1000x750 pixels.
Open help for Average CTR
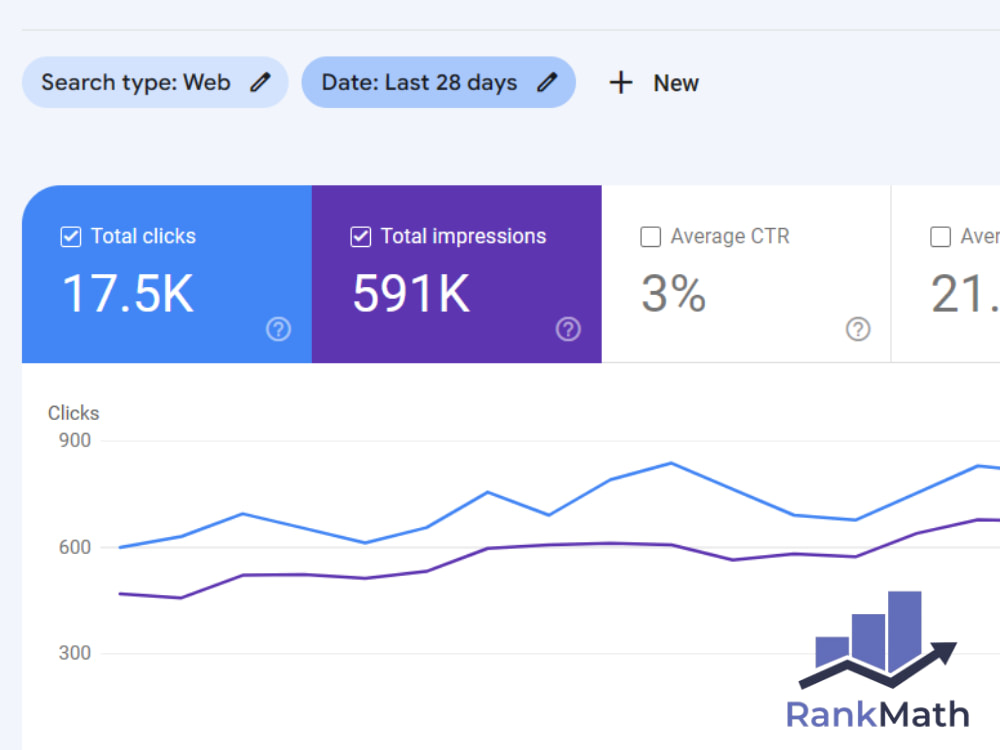coord(858,329)
